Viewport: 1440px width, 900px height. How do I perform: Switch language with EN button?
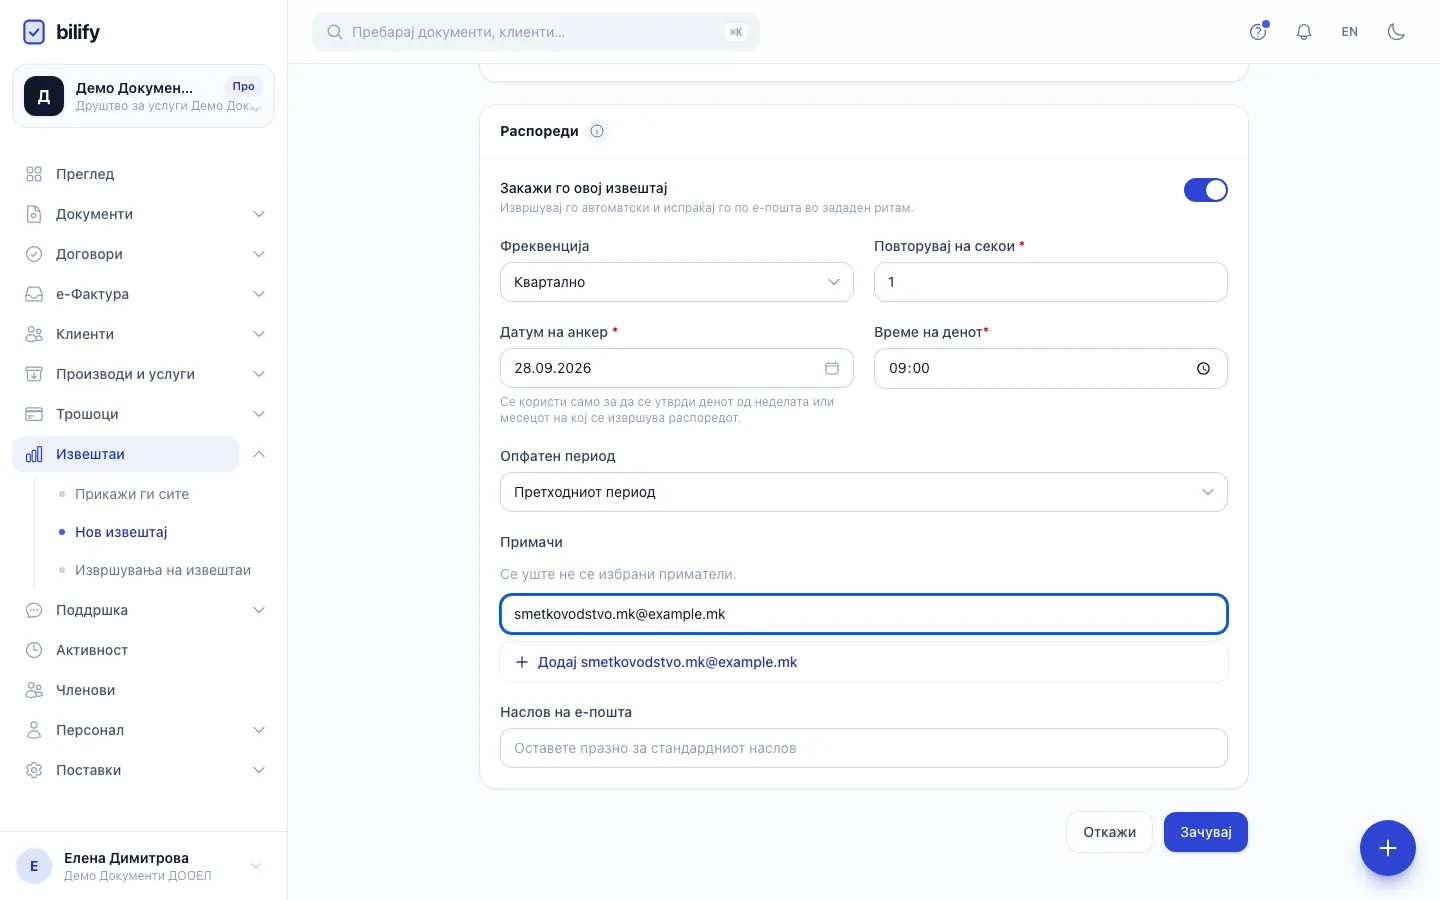tap(1349, 32)
